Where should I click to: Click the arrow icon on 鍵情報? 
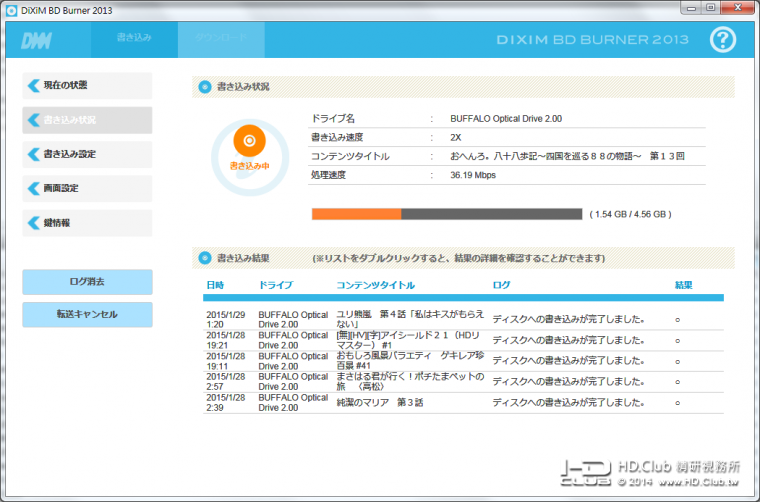click(34, 223)
